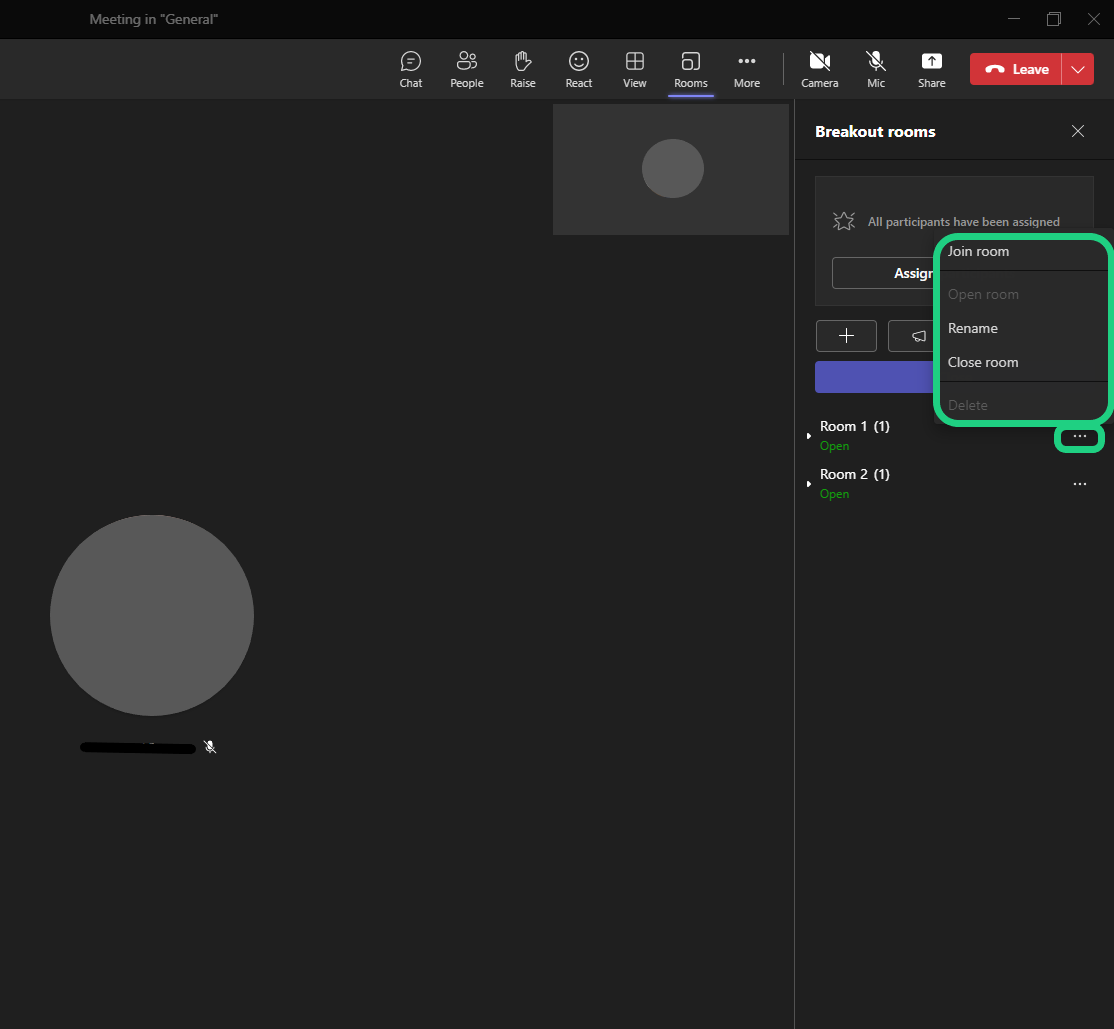This screenshot has width=1114, height=1029.
Task: Open the React emoji picker
Action: coord(578,69)
